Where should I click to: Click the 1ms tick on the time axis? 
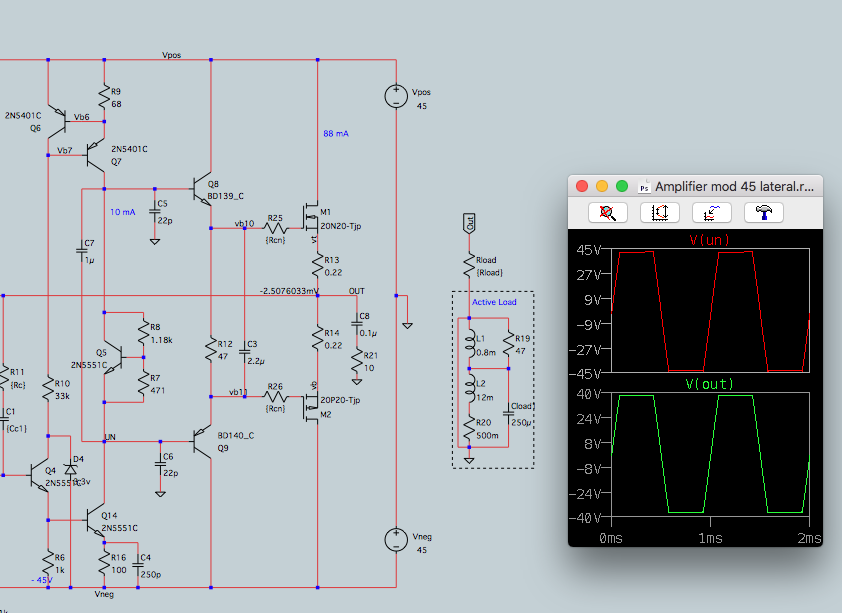pyautogui.click(x=710, y=538)
